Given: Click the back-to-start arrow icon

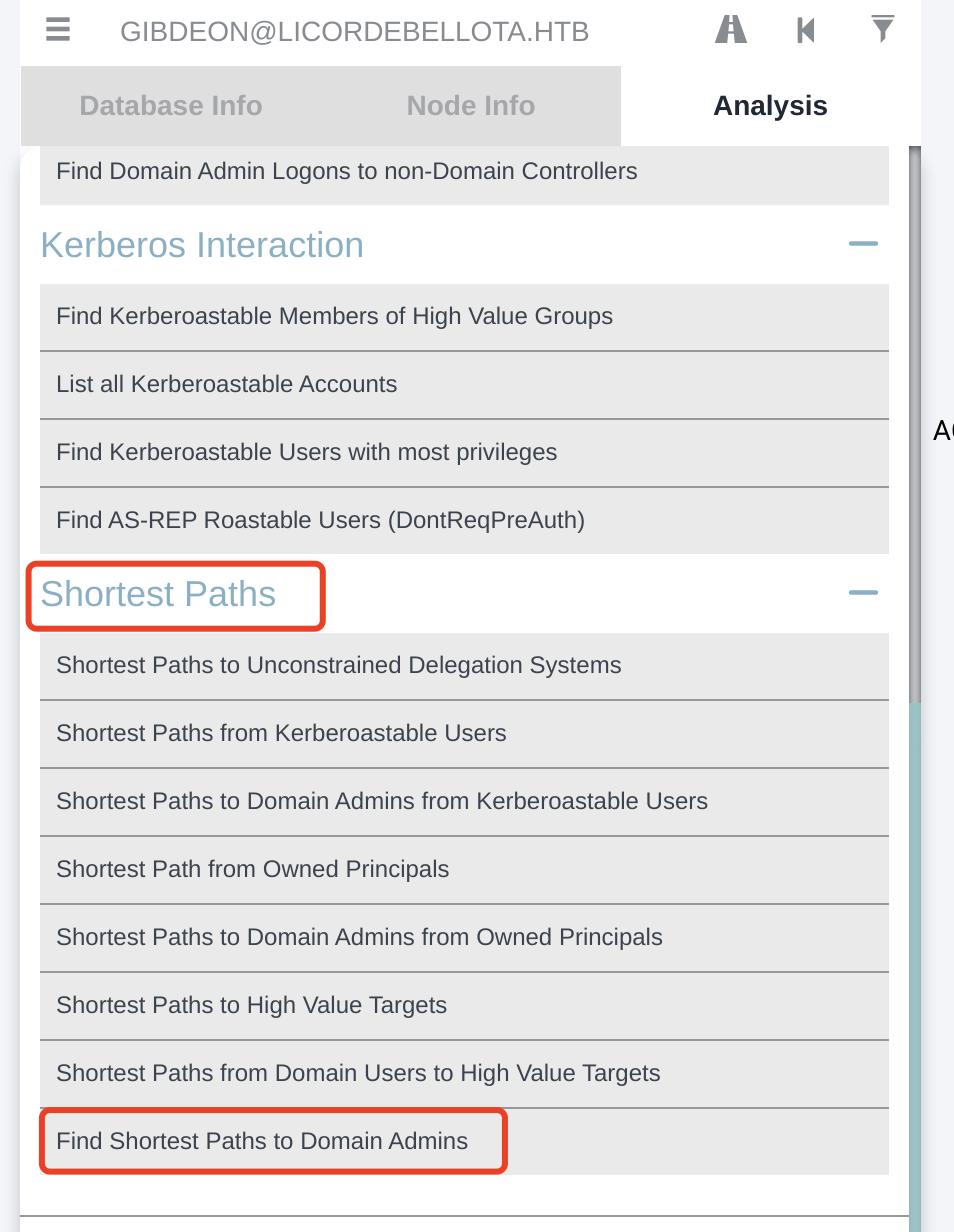Looking at the screenshot, I should pyautogui.click(x=806, y=30).
